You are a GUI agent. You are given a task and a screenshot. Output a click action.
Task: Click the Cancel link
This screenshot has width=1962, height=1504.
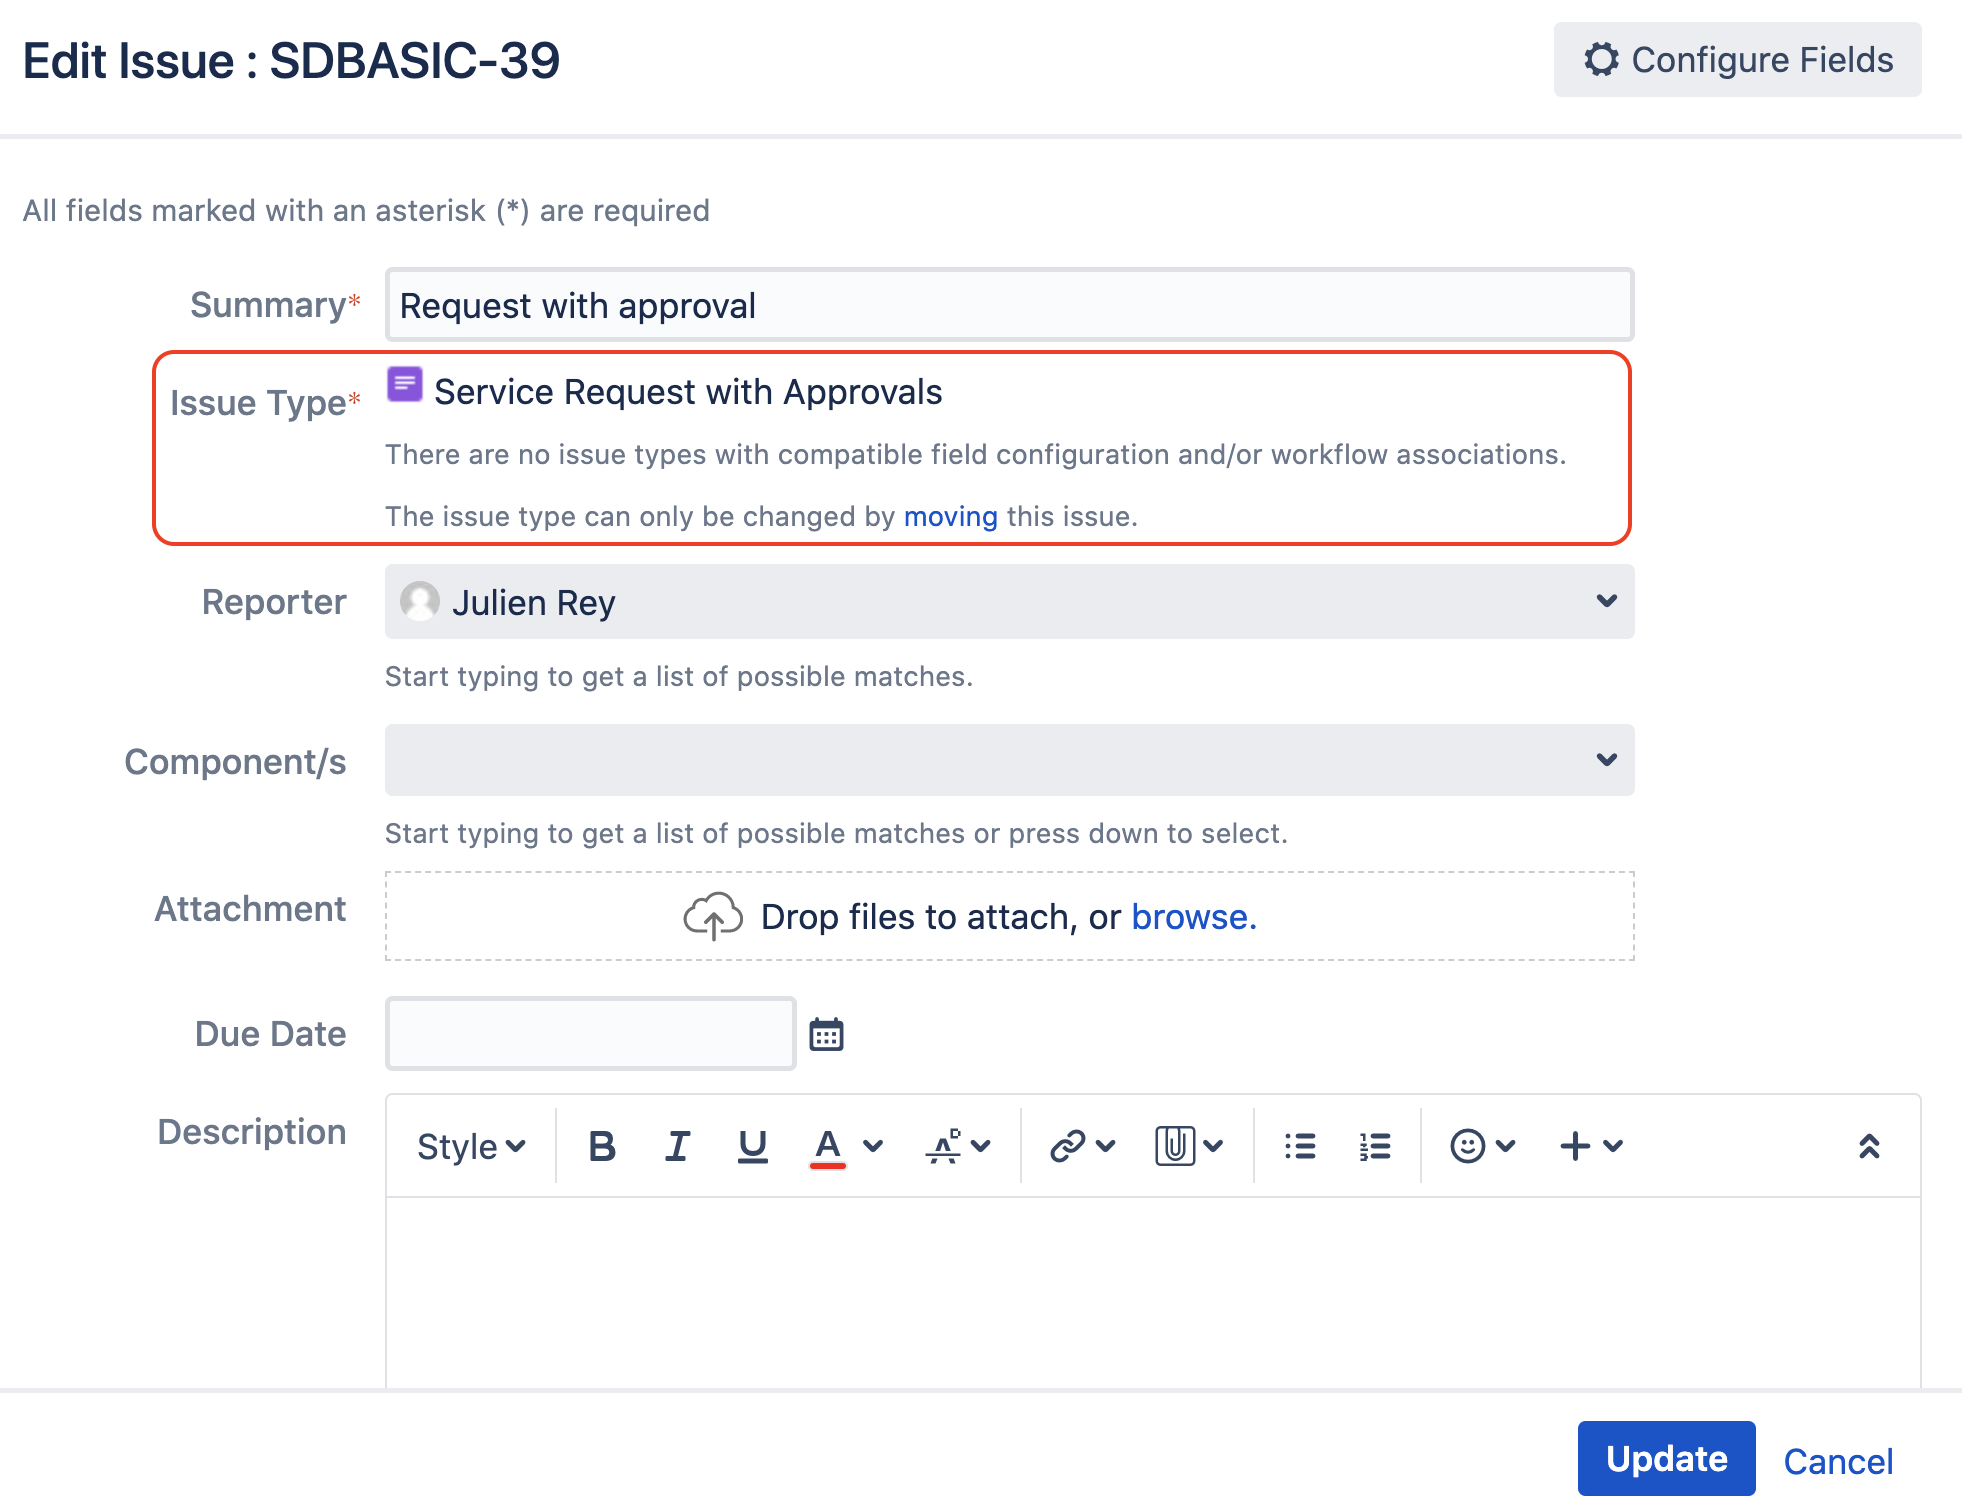tap(1838, 1461)
